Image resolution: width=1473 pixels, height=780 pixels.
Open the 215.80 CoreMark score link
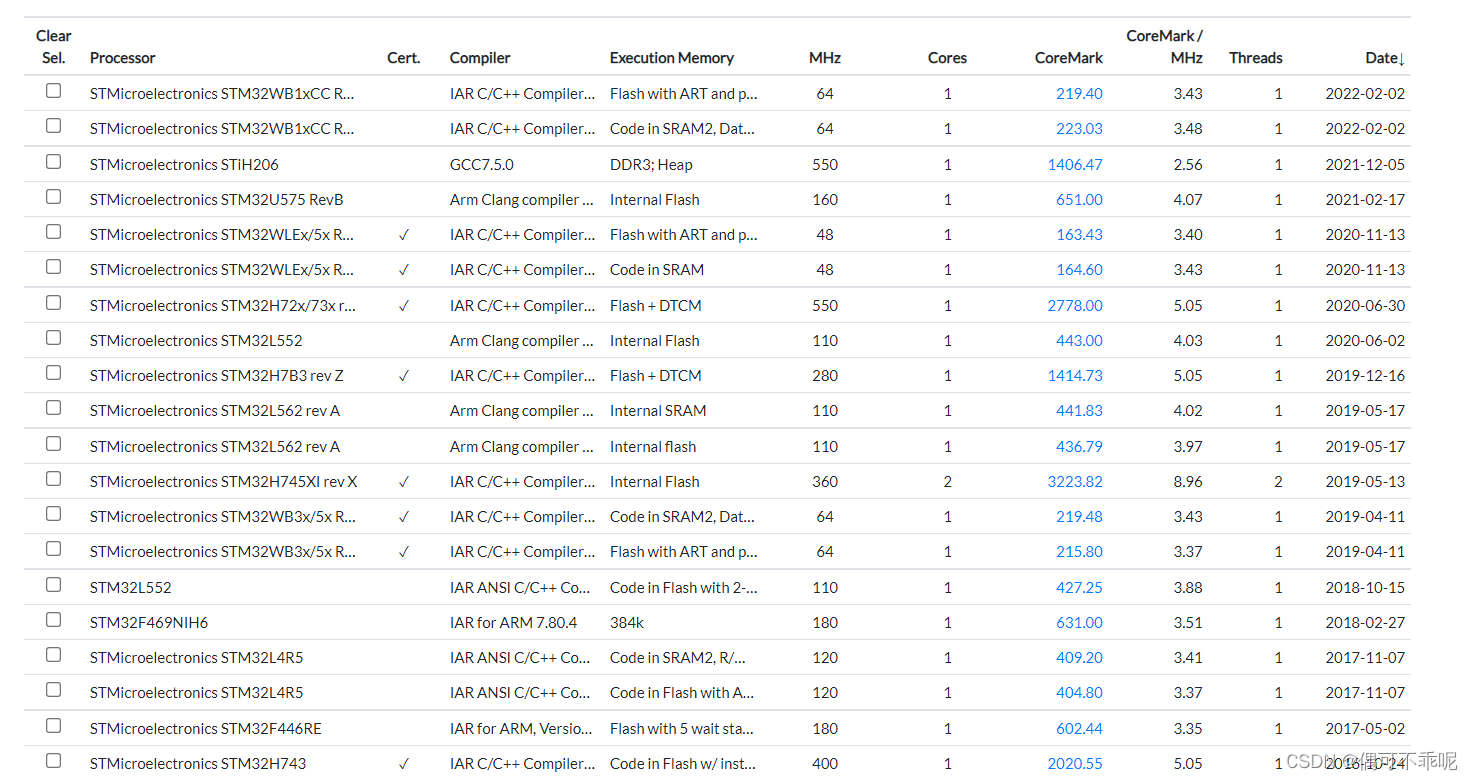click(x=1079, y=552)
